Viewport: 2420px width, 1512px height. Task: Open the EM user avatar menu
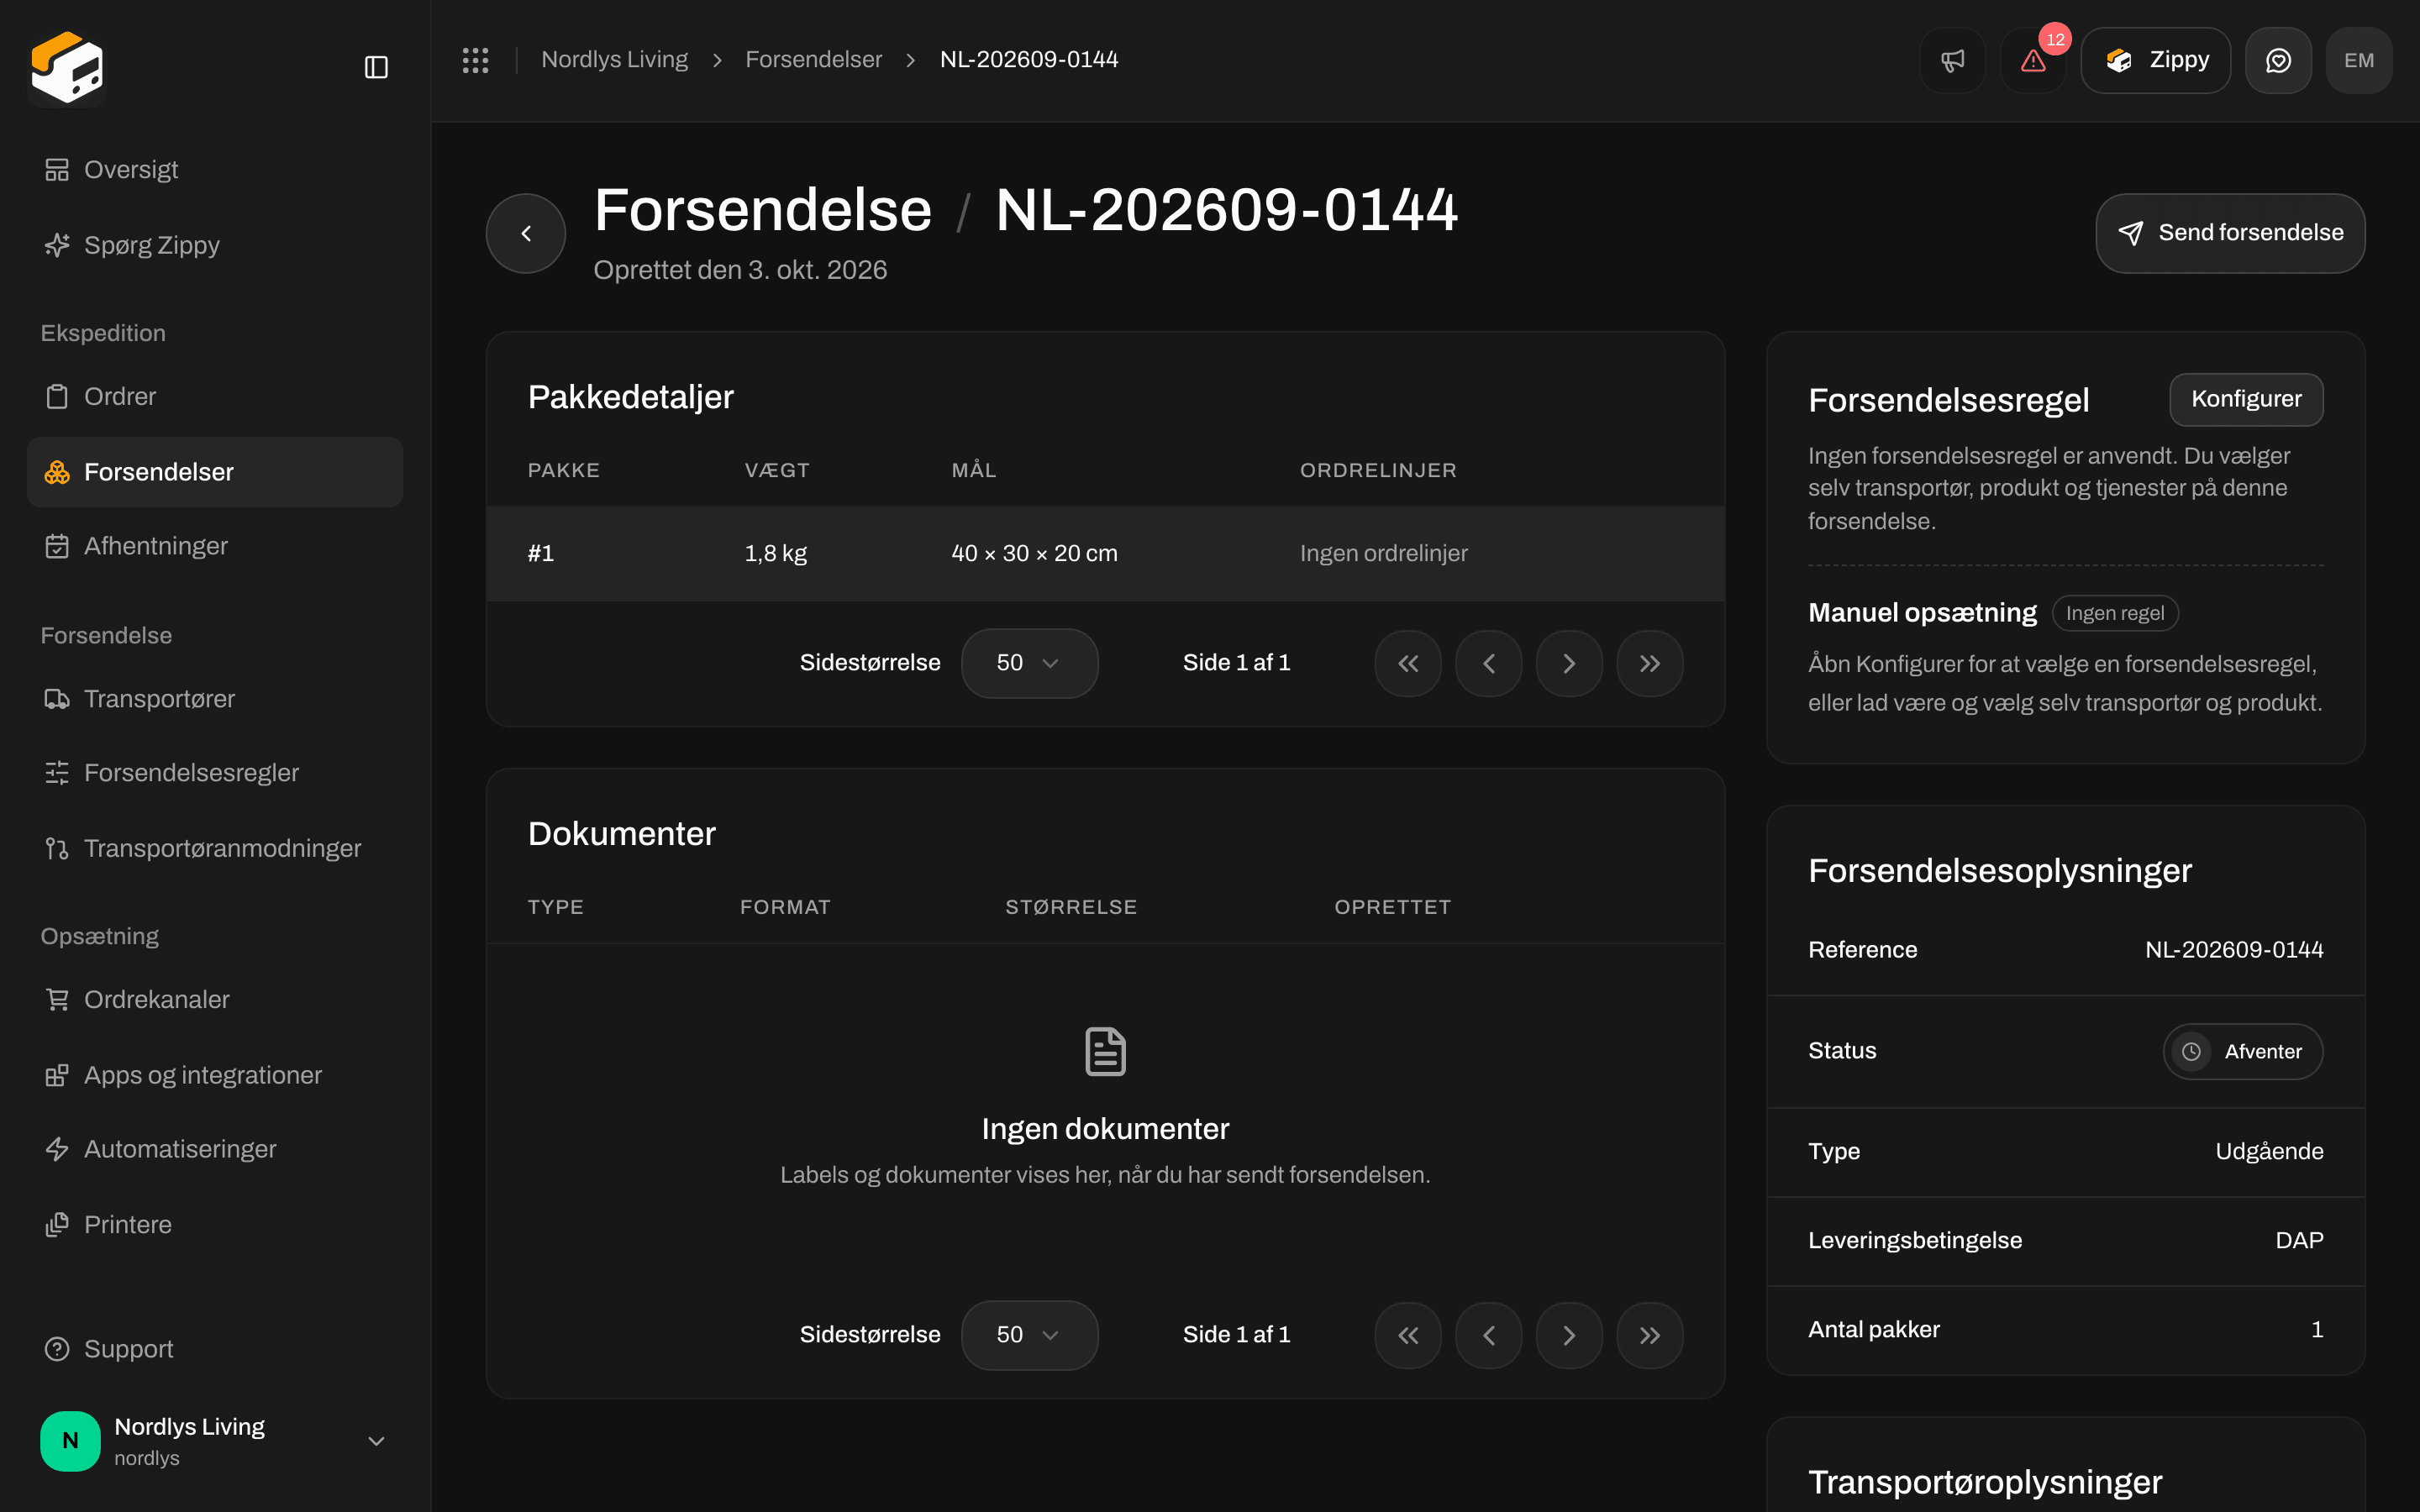(x=2359, y=60)
